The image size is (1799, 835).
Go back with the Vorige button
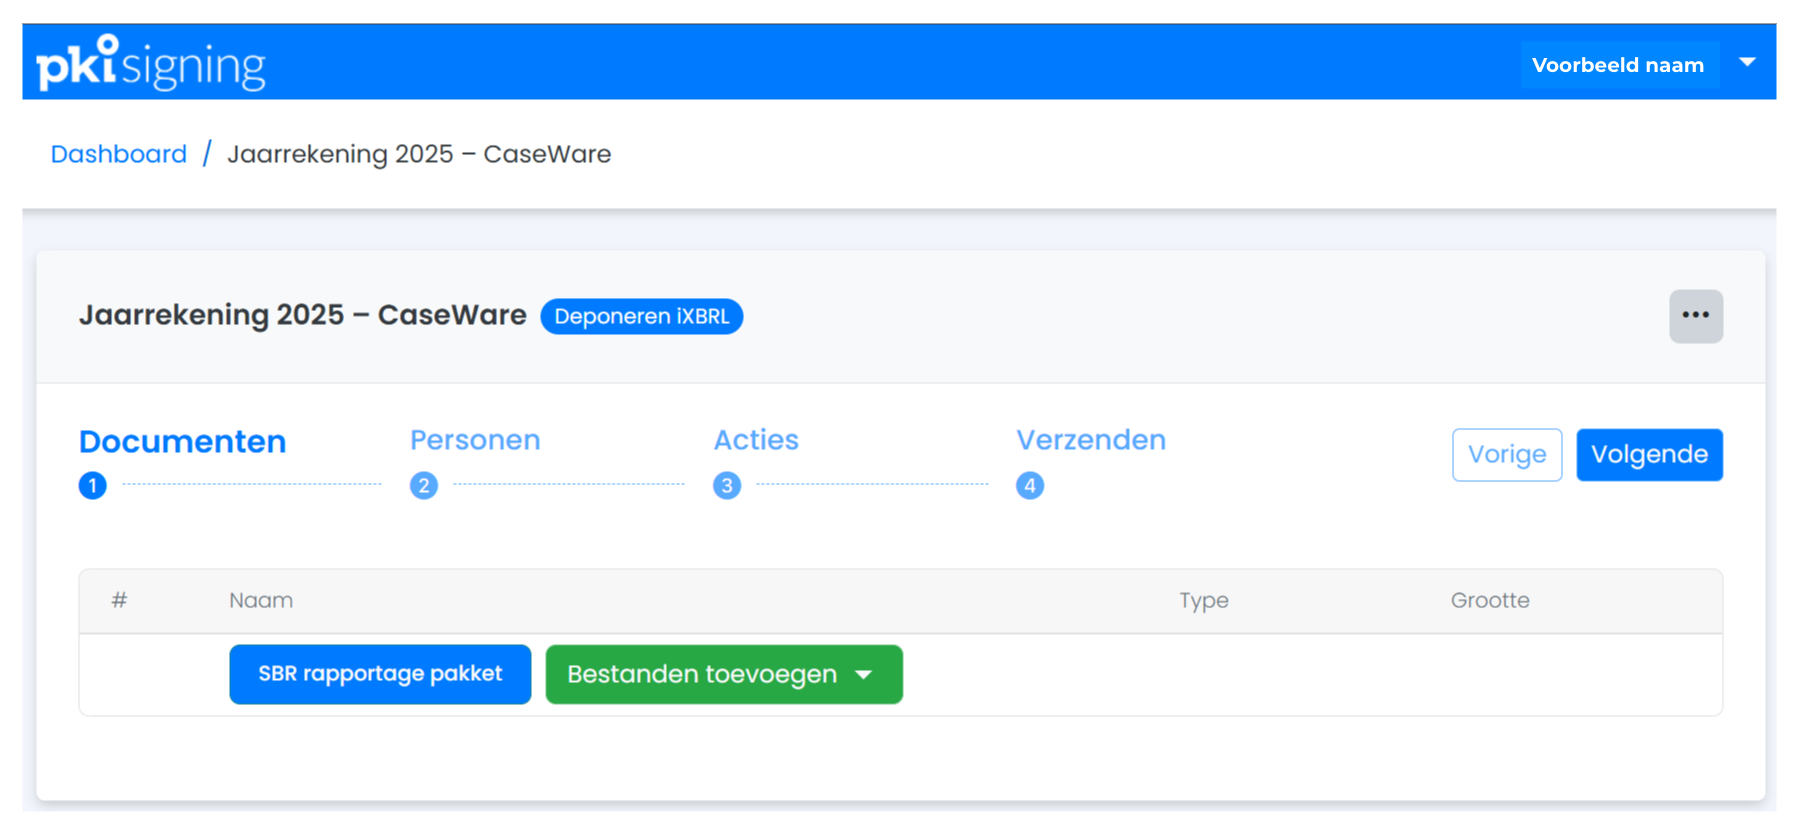click(x=1507, y=455)
